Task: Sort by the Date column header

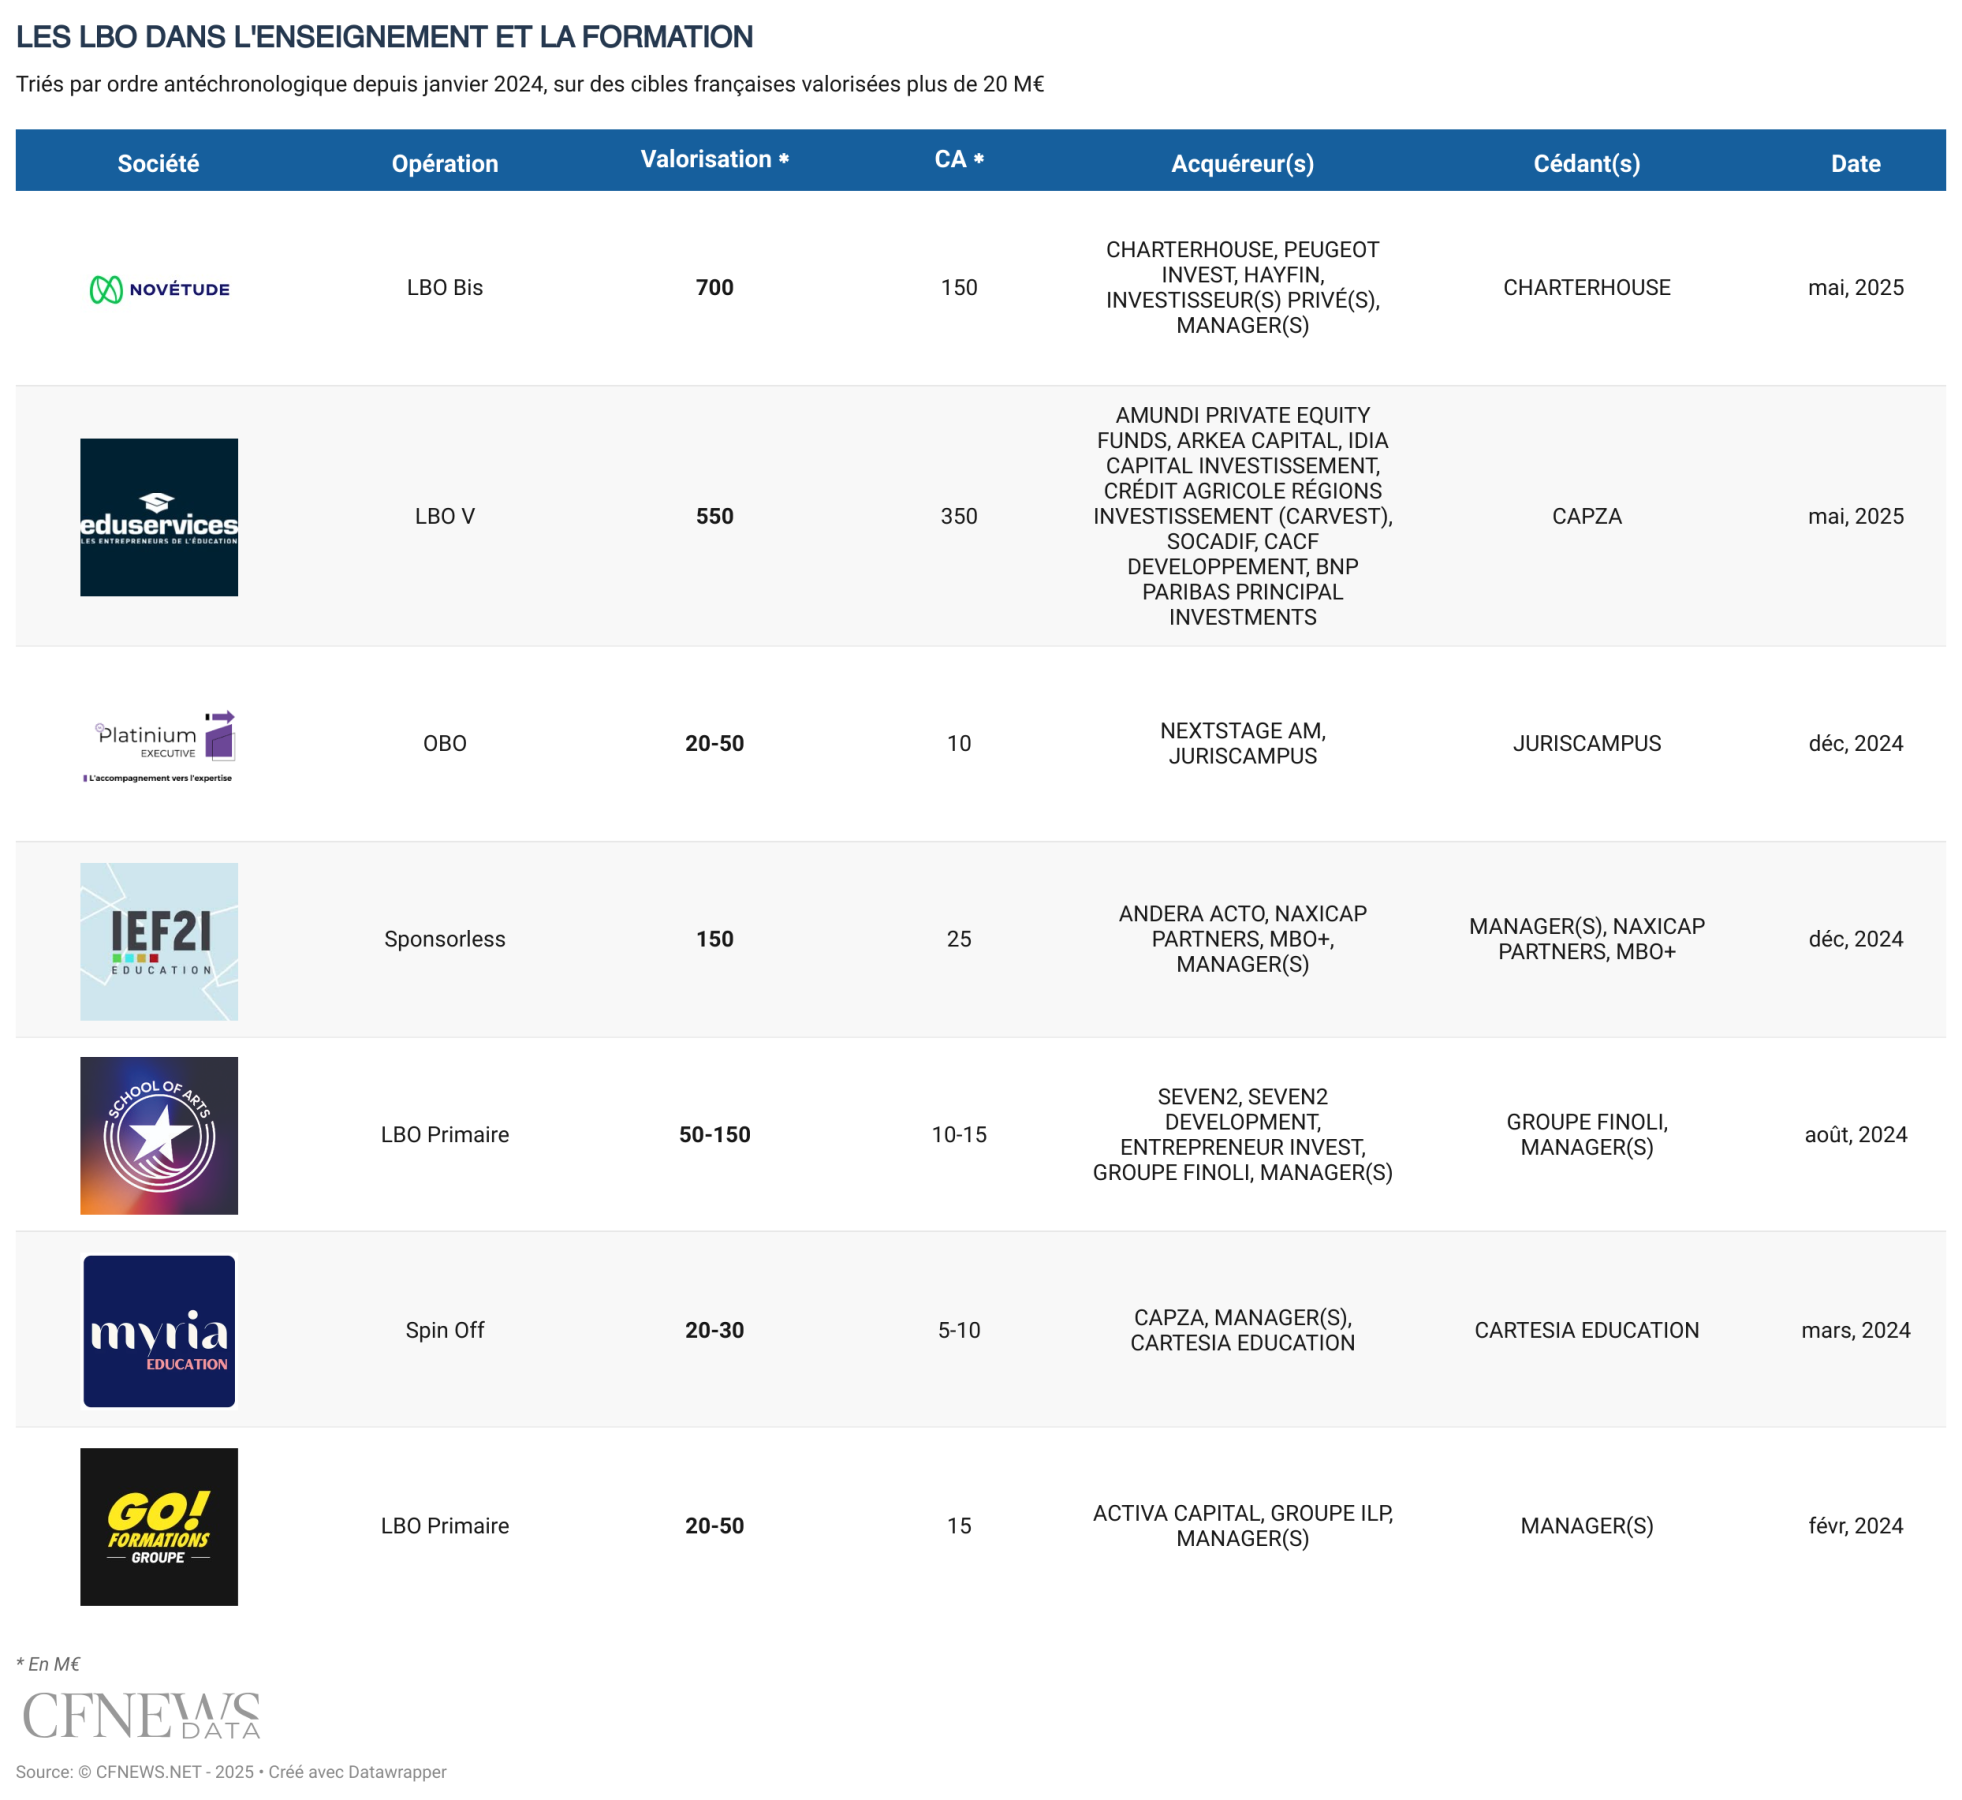Action: click(x=1855, y=163)
